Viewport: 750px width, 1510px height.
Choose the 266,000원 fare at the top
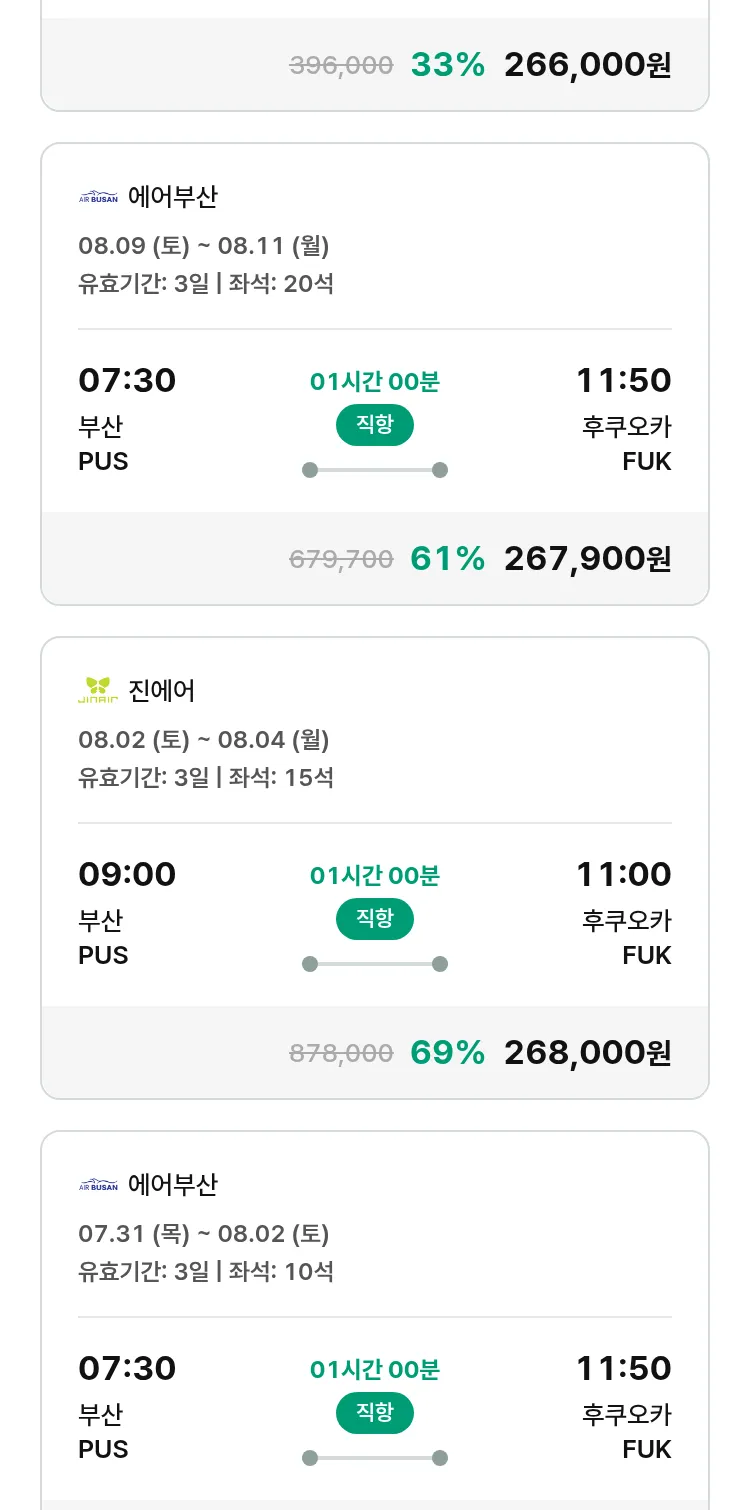click(x=587, y=65)
